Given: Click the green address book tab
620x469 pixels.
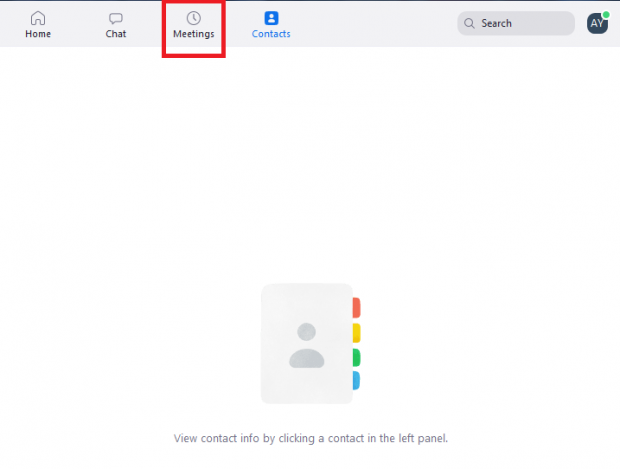Looking at the screenshot, I should coord(356,357).
